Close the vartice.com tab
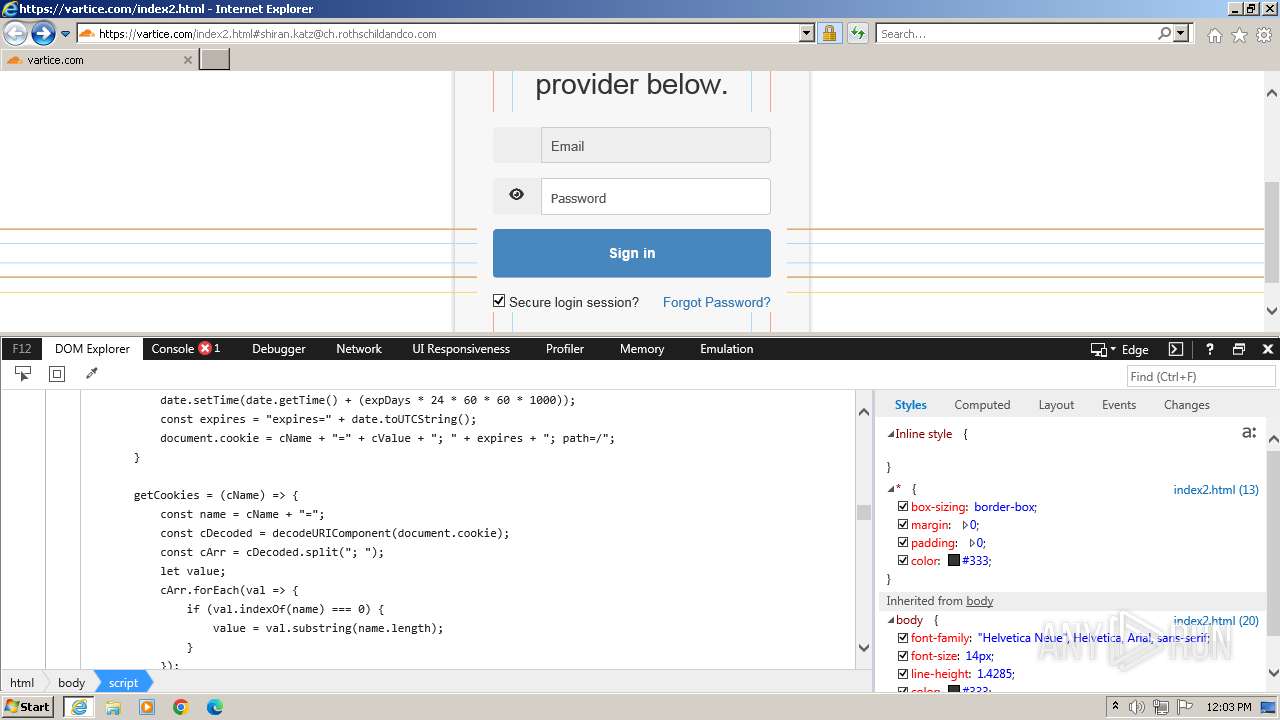Screen dimensions: 1280x720 187,60
